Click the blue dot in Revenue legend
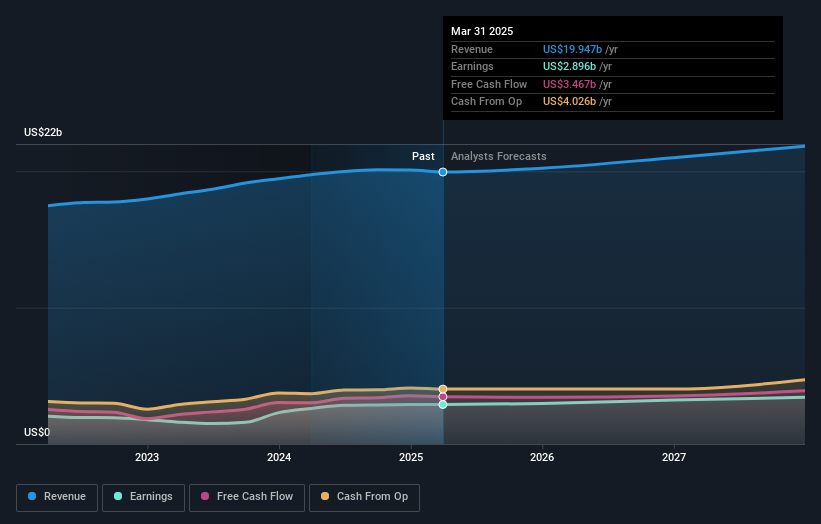 coord(32,496)
